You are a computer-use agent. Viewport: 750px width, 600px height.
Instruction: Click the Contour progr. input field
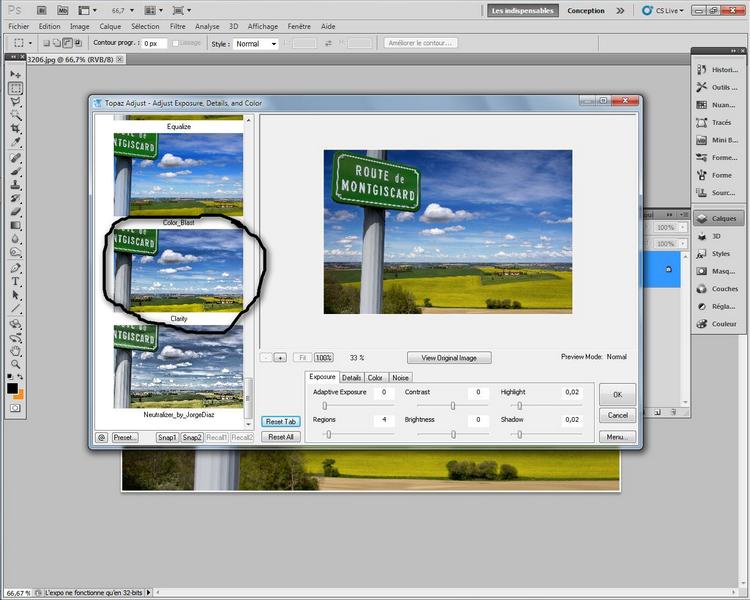[154, 43]
